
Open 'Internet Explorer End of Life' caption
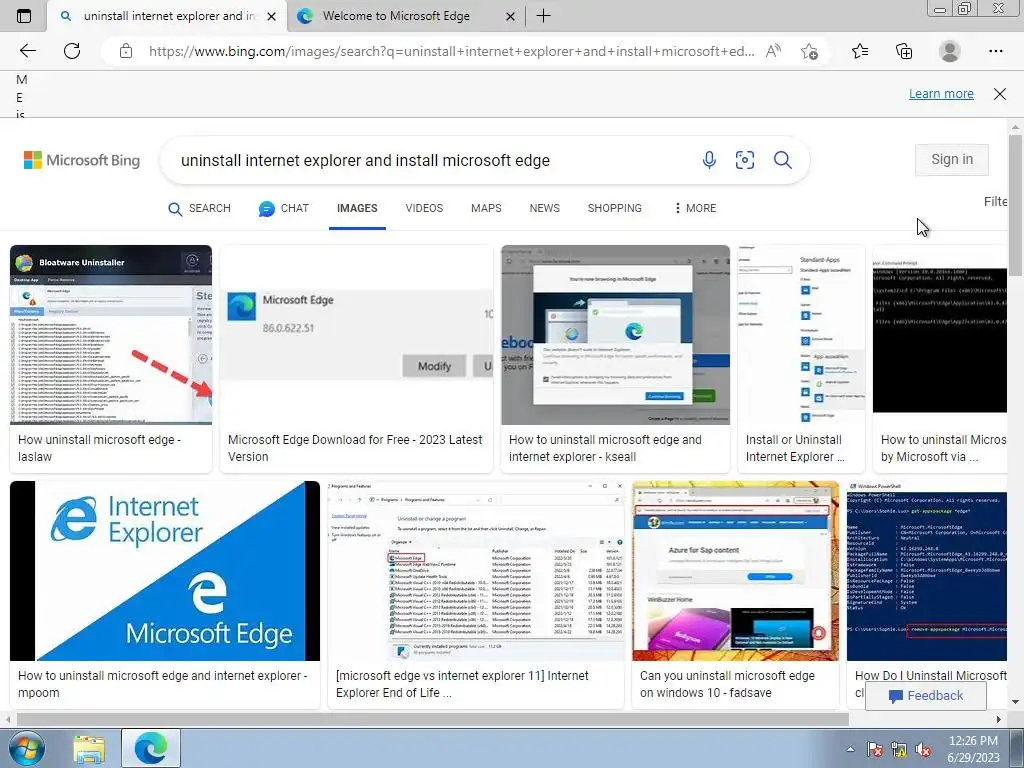[x=462, y=684]
